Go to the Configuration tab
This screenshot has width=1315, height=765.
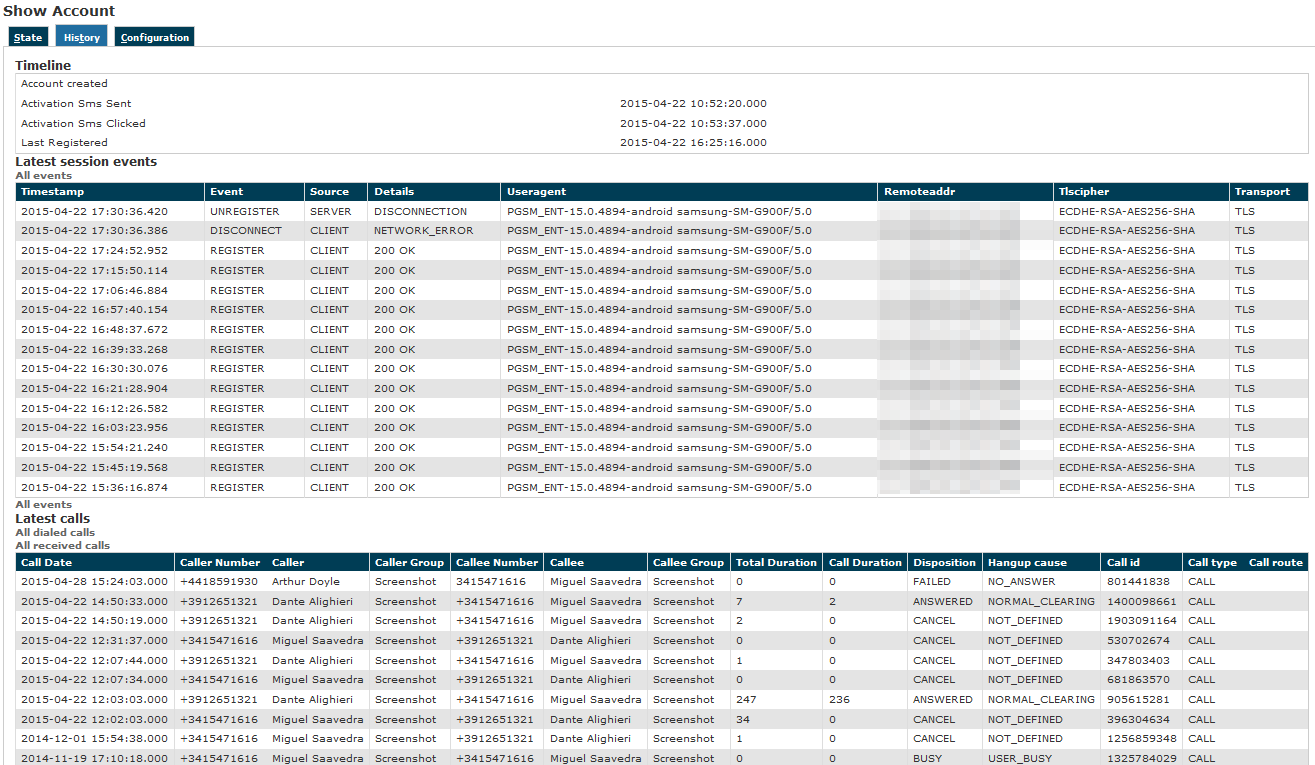pos(154,37)
